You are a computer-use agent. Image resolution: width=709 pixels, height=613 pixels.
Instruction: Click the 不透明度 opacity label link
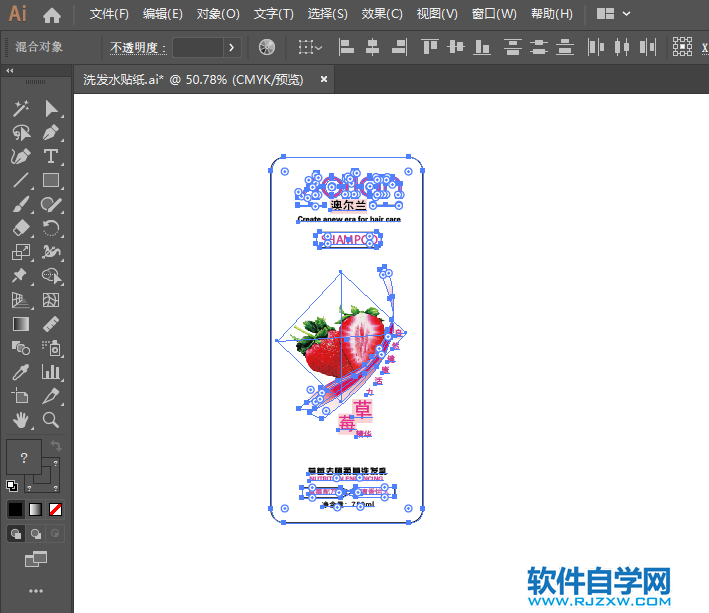[138, 47]
